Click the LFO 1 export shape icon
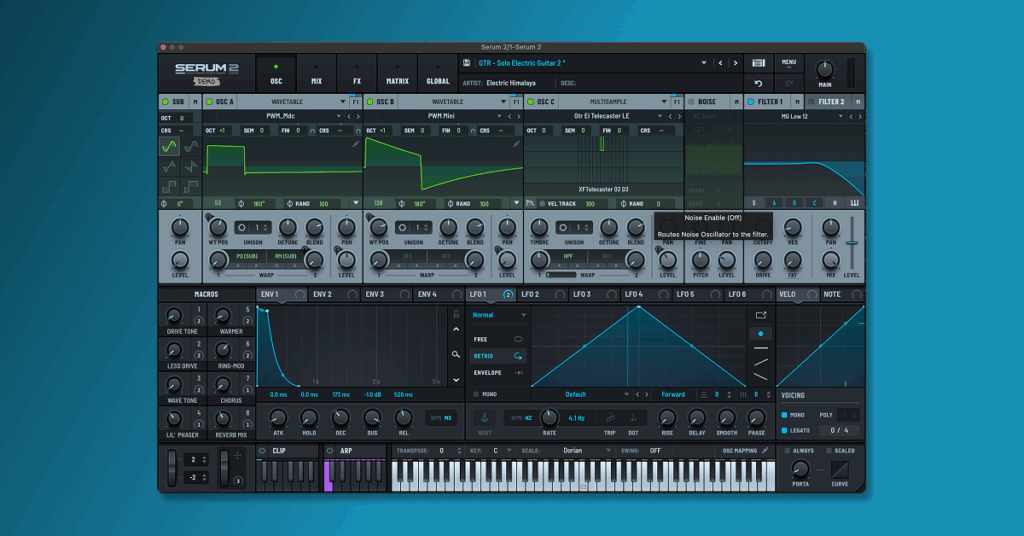Viewport: 1024px width, 536px height. (x=761, y=315)
